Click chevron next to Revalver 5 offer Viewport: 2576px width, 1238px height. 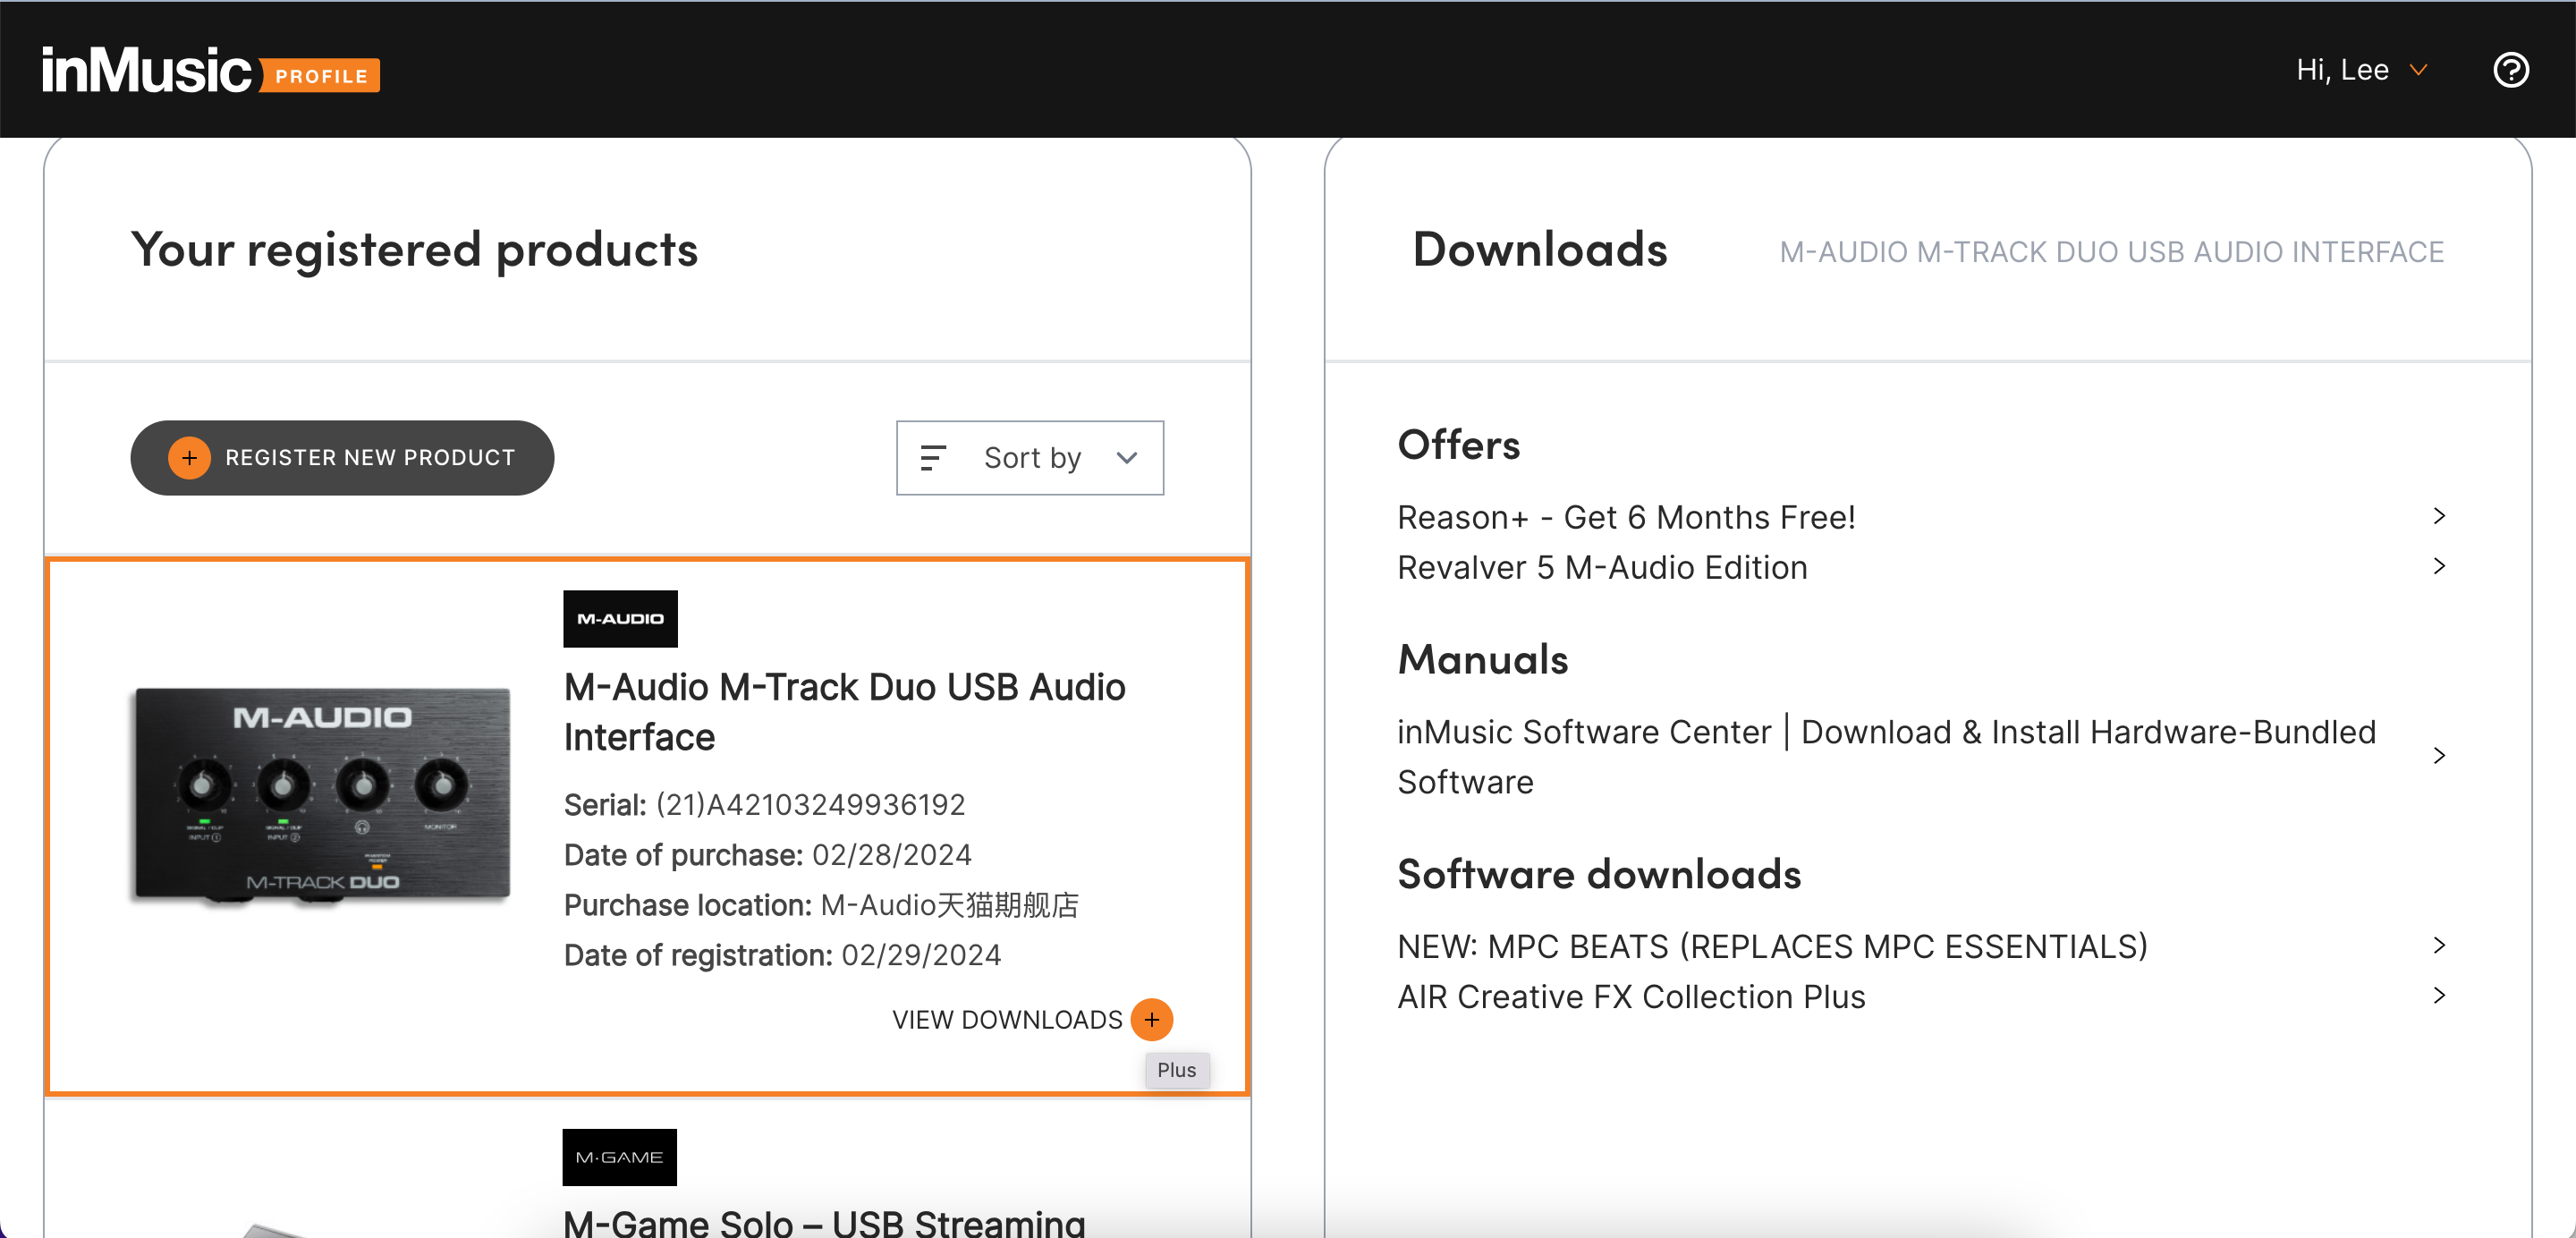pyautogui.click(x=2439, y=566)
